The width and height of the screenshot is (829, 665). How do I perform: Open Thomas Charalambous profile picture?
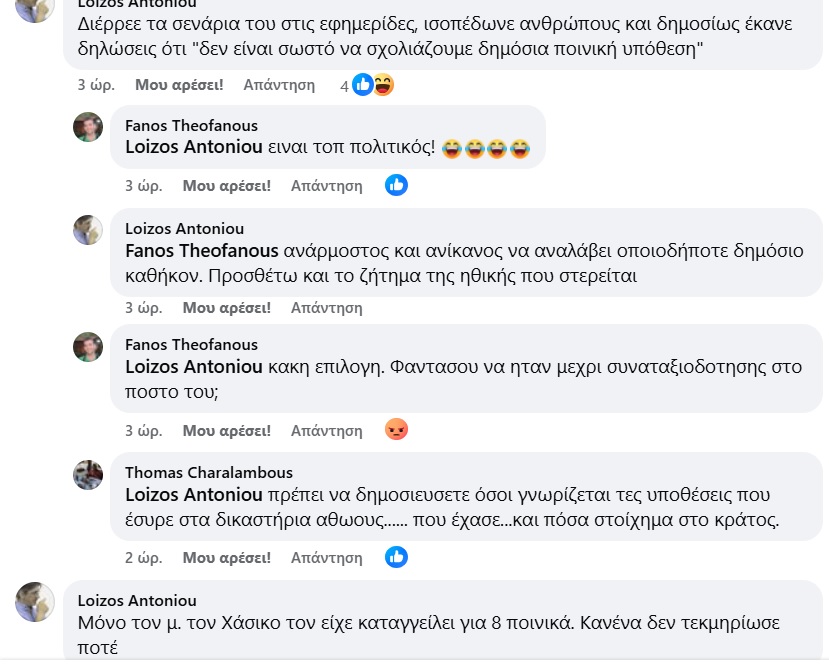(x=88, y=474)
